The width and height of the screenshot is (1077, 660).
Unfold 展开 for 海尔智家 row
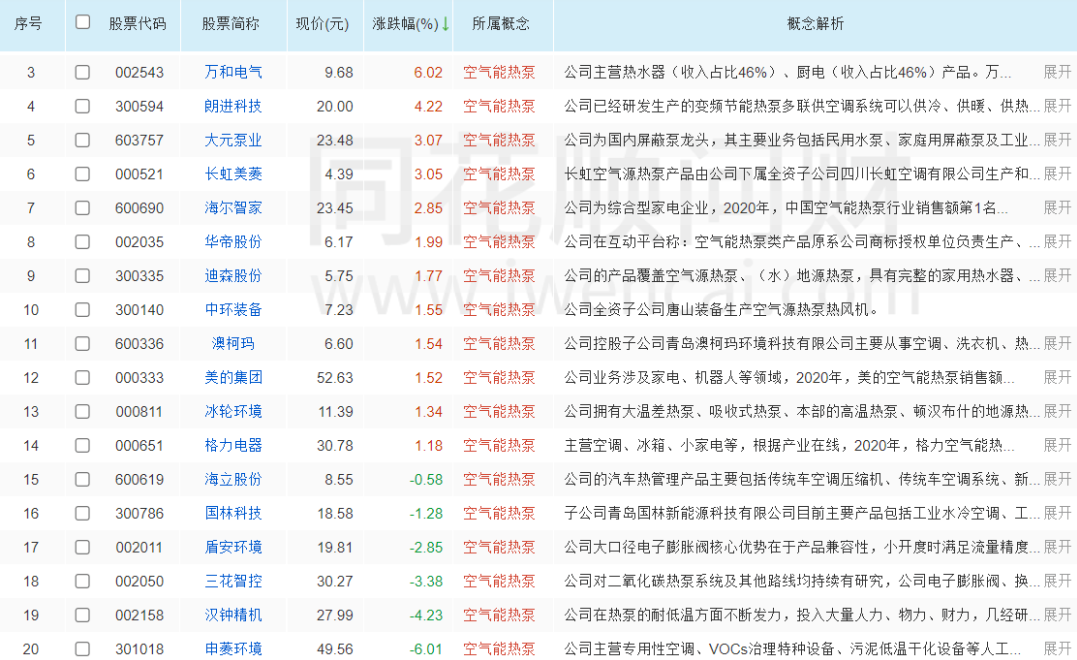[x=1057, y=207]
